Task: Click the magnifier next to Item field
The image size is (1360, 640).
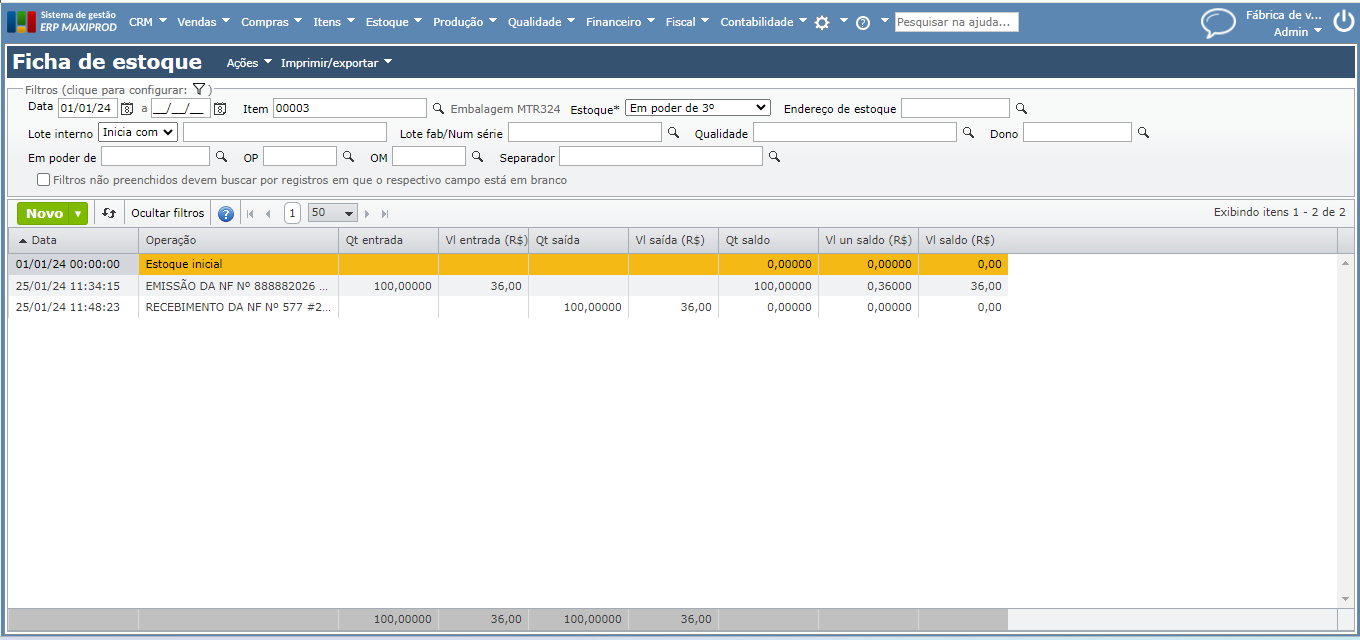Action: (x=438, y=108)
